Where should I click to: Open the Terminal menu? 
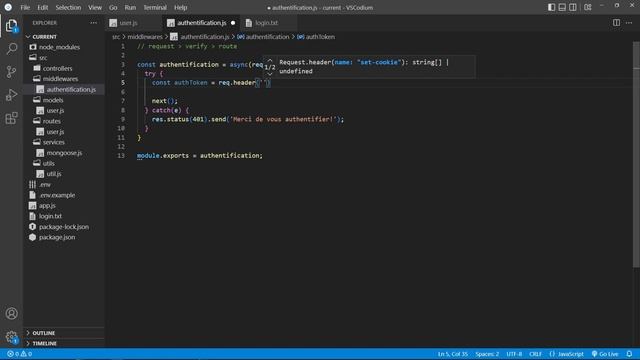155,7
